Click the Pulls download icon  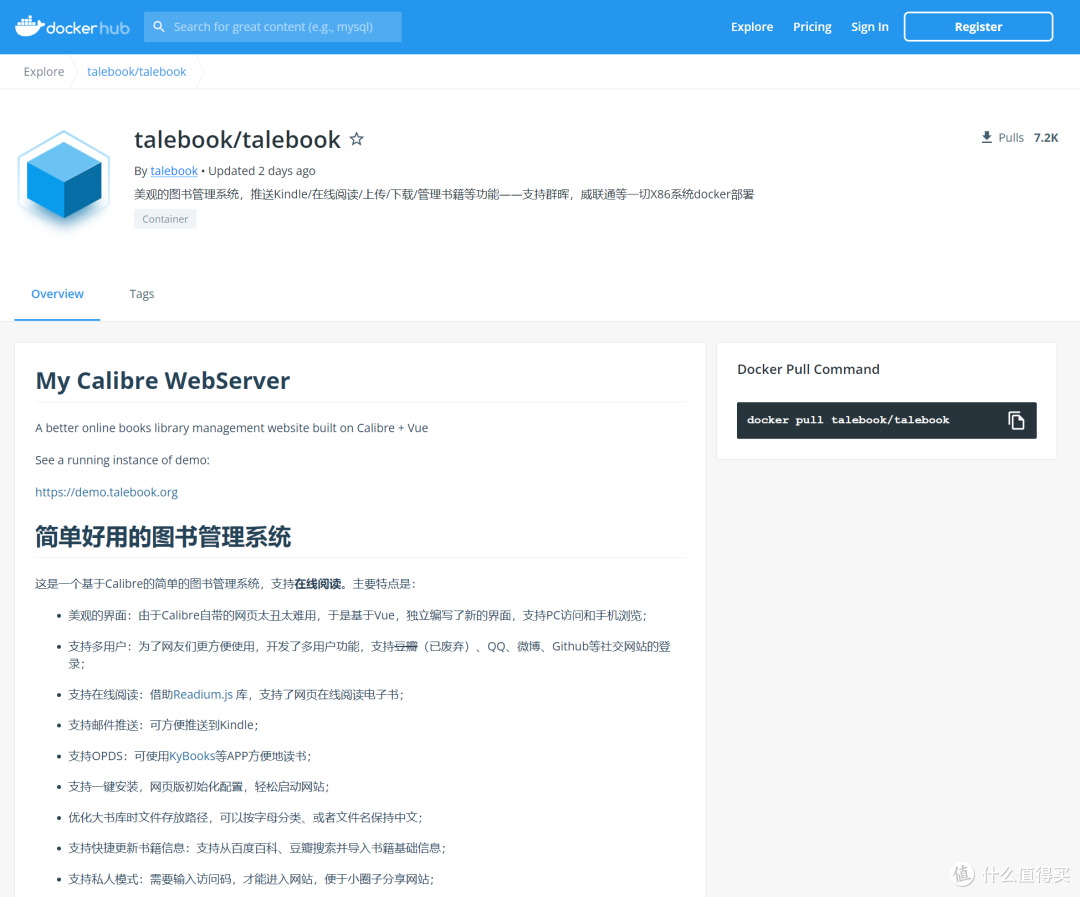click(984, 137)
